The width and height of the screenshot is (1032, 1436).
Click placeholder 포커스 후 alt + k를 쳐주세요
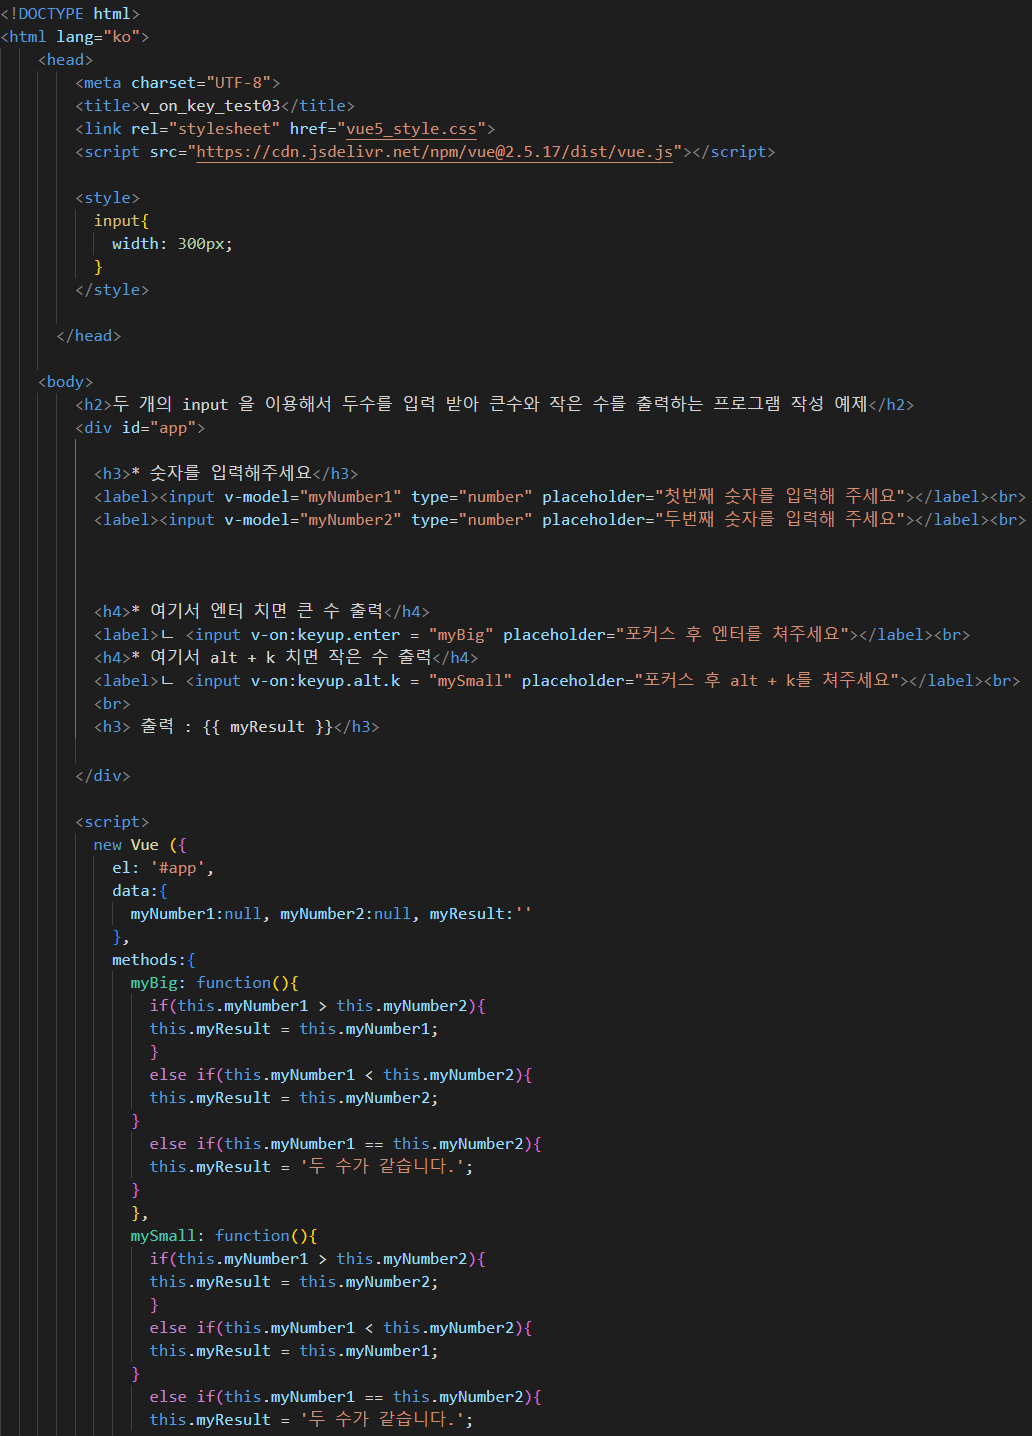coord(767,681)
